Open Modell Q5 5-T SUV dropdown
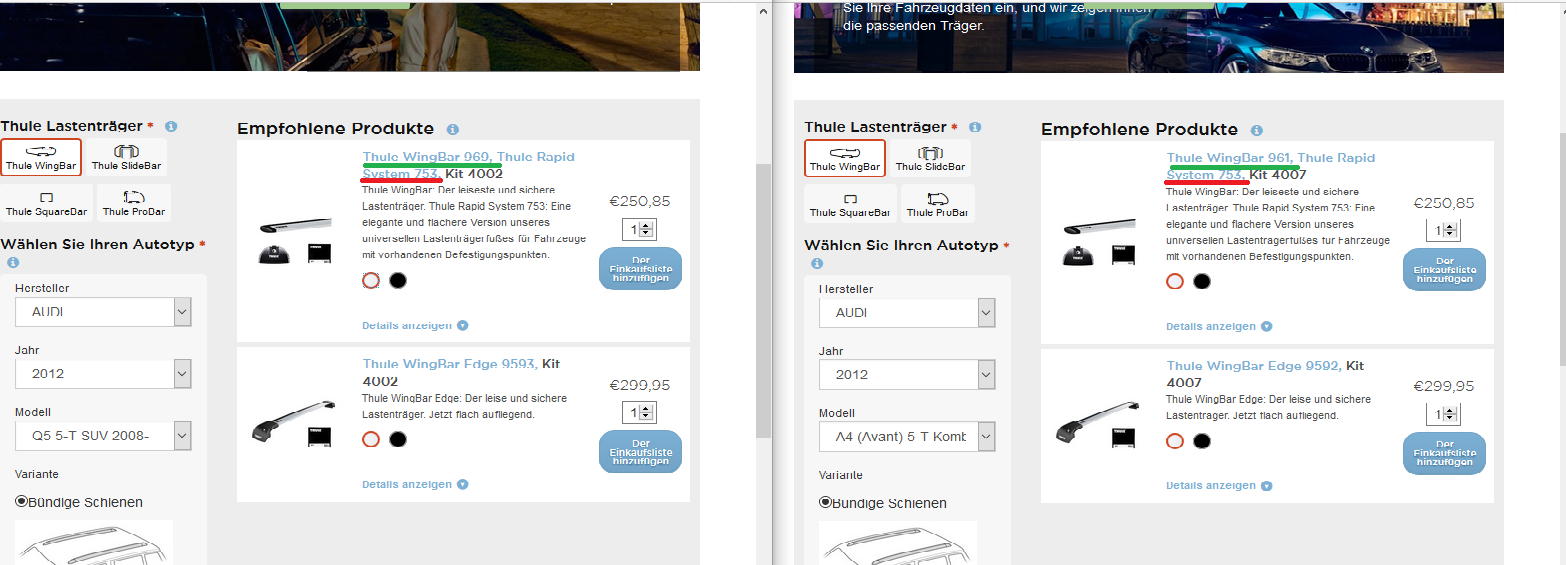This screenshot has height=565, width=1566. [x=103, y=436]
